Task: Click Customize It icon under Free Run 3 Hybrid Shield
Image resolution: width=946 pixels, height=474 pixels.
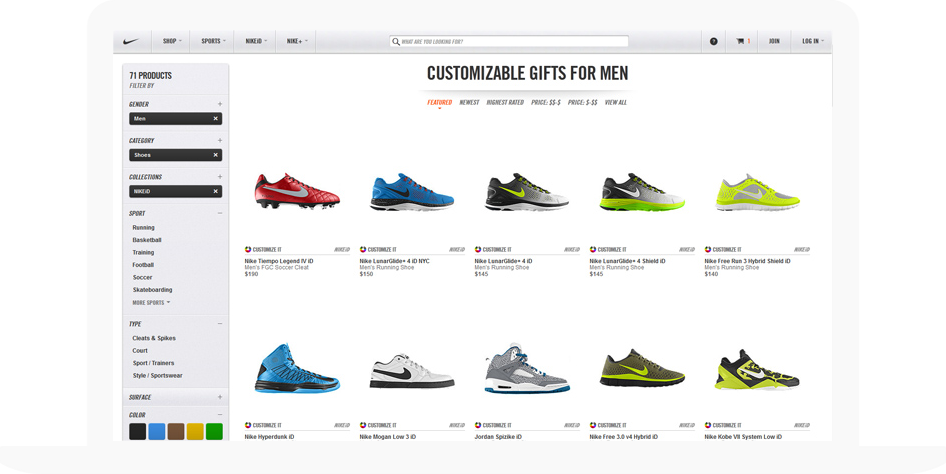Action: pyautogui.click(x=708, y=249)
